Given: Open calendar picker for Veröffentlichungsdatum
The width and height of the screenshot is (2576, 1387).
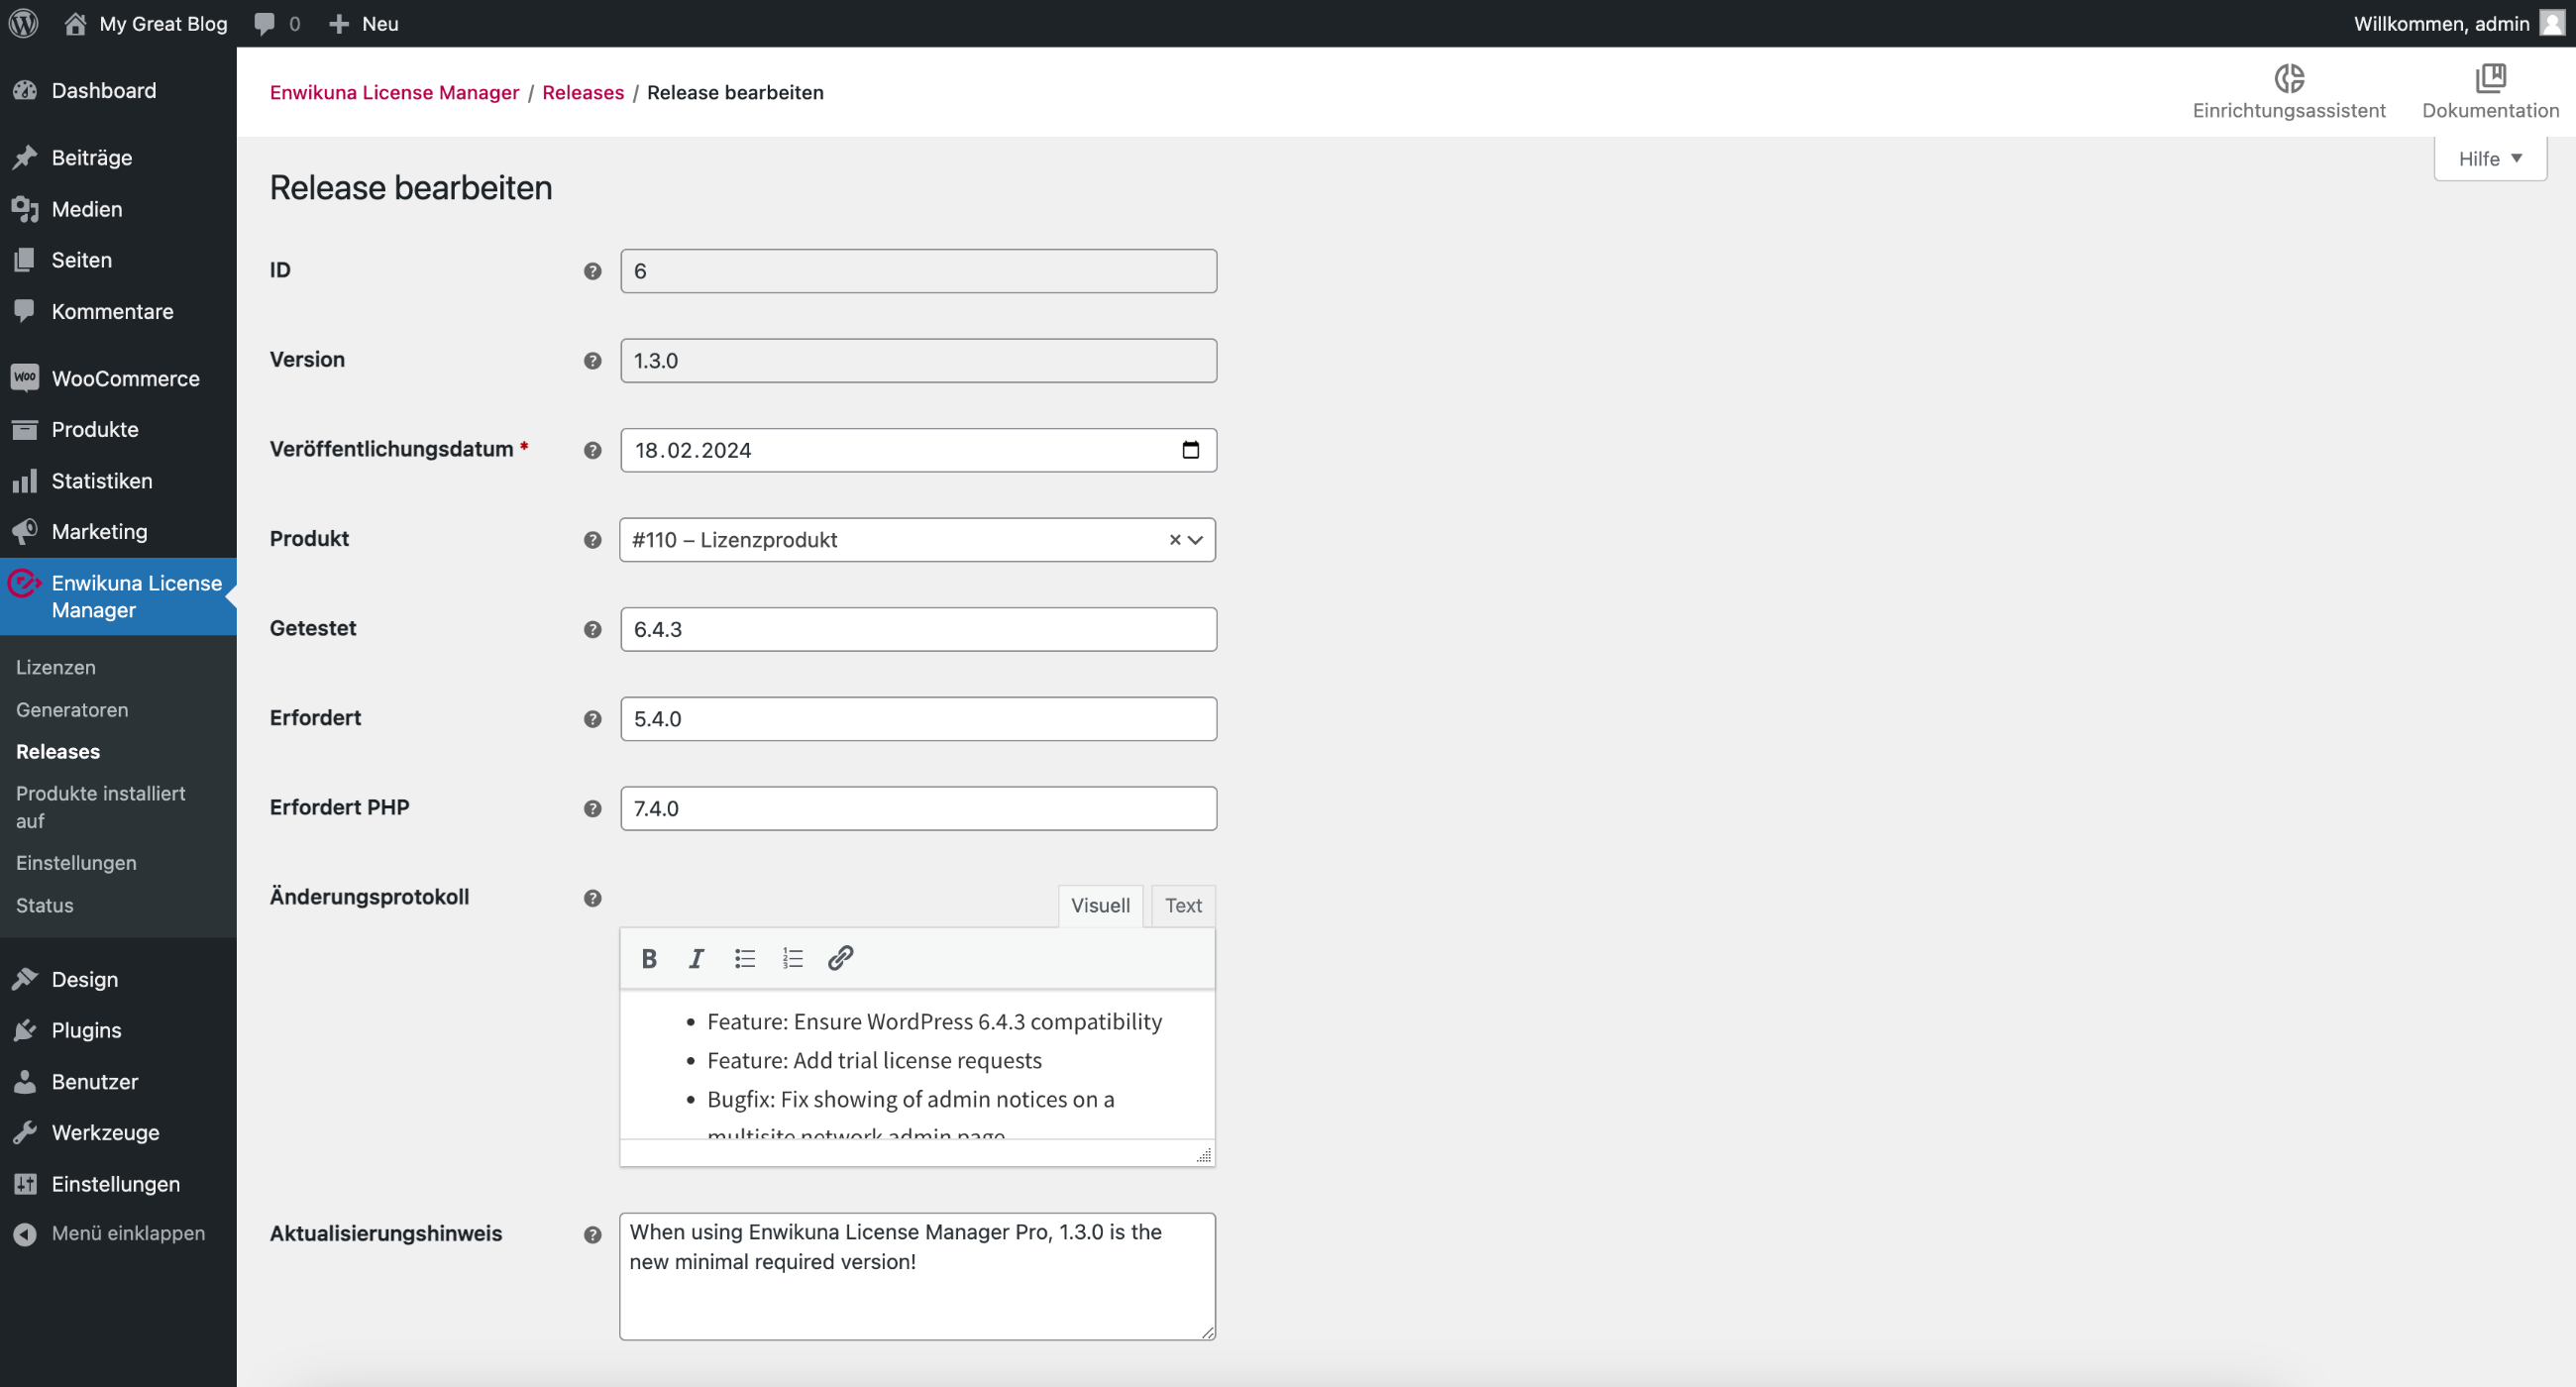Looking at the screenshot, I should coord(1190,450).
